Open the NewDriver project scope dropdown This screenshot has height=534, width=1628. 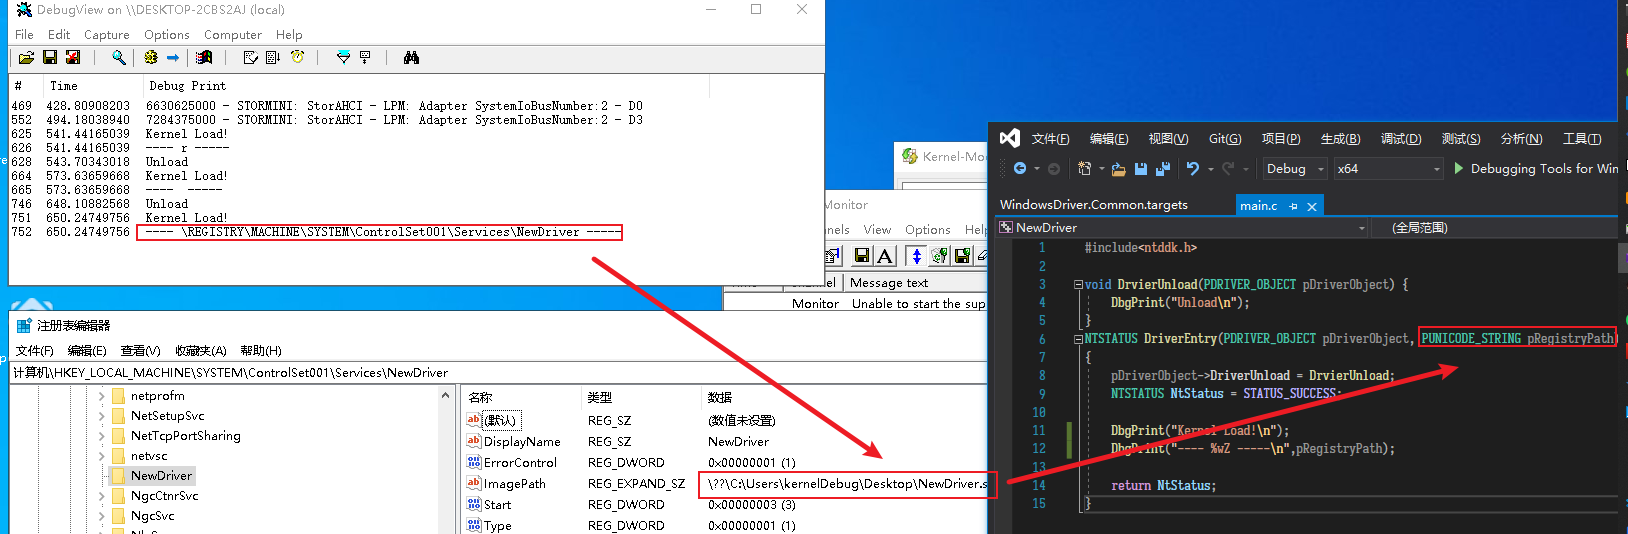1183,228
